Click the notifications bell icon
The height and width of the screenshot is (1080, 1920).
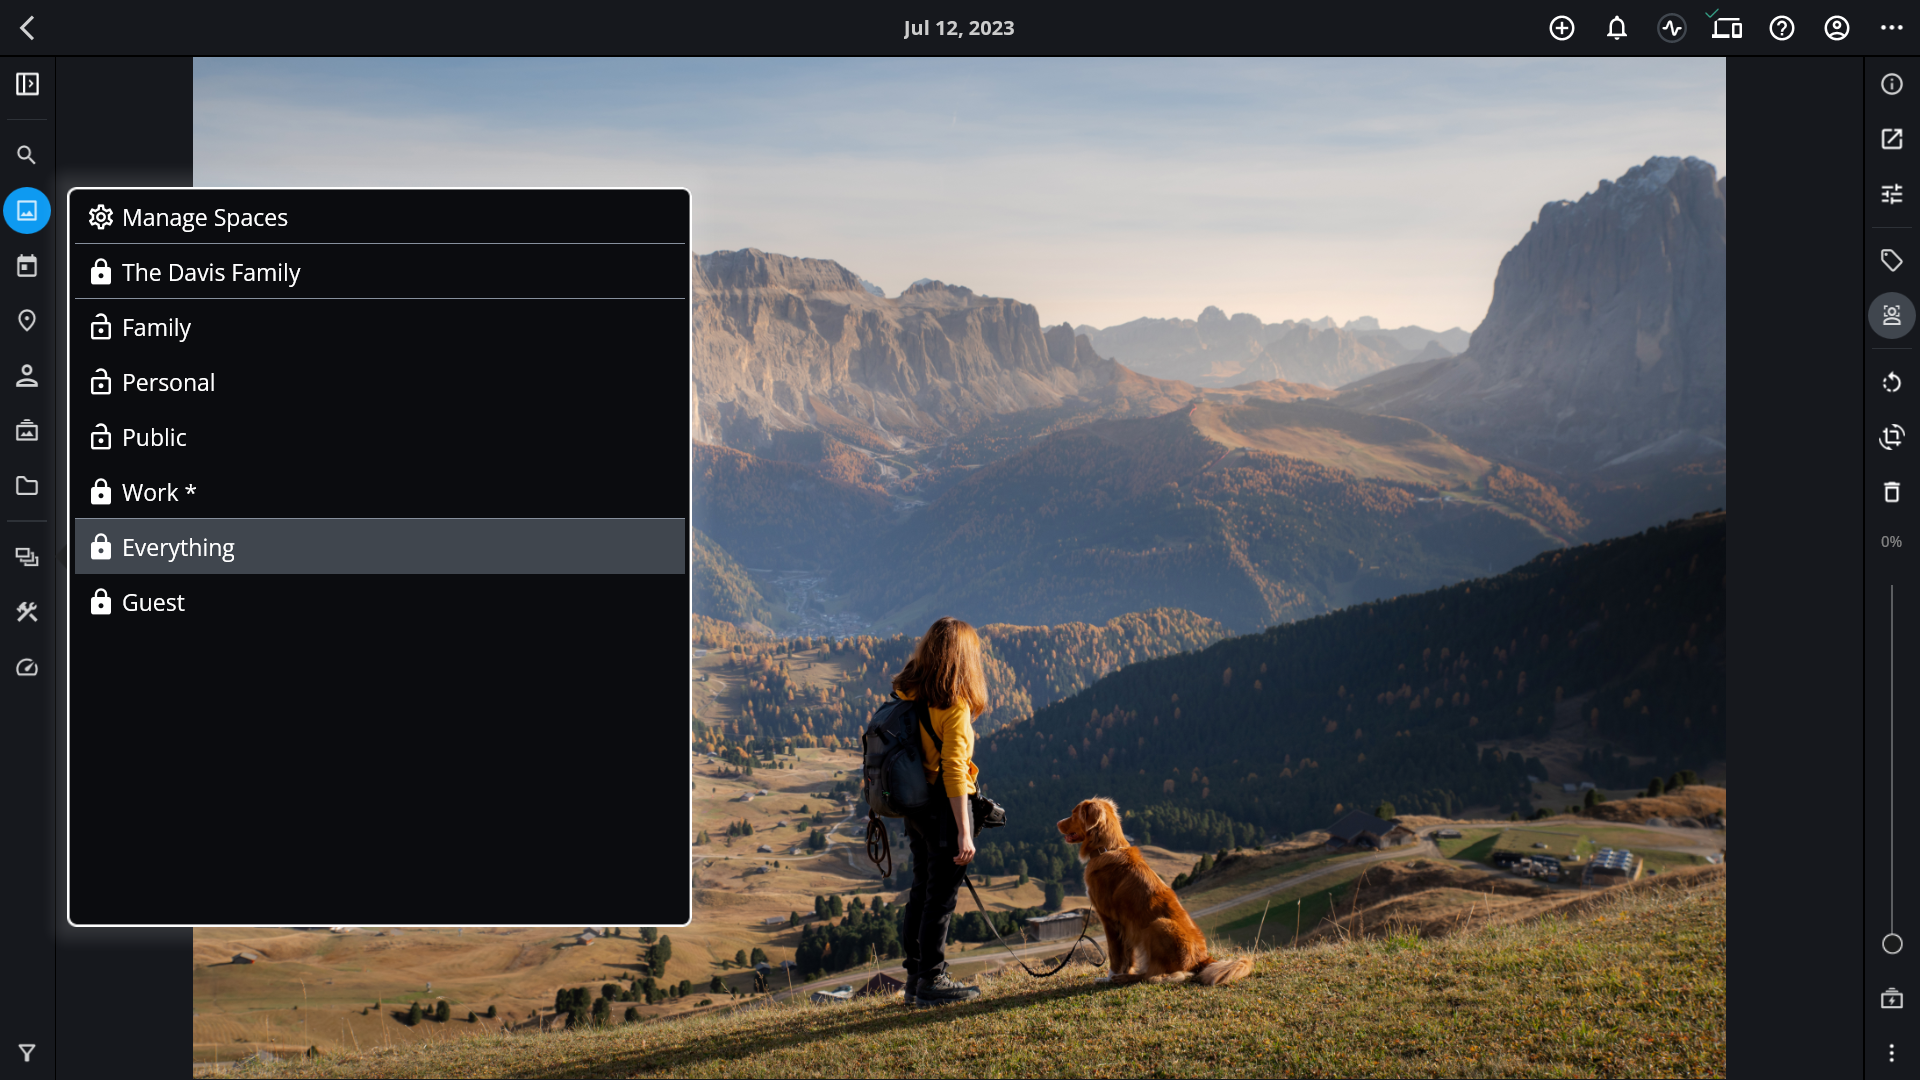click(1617, 28)
